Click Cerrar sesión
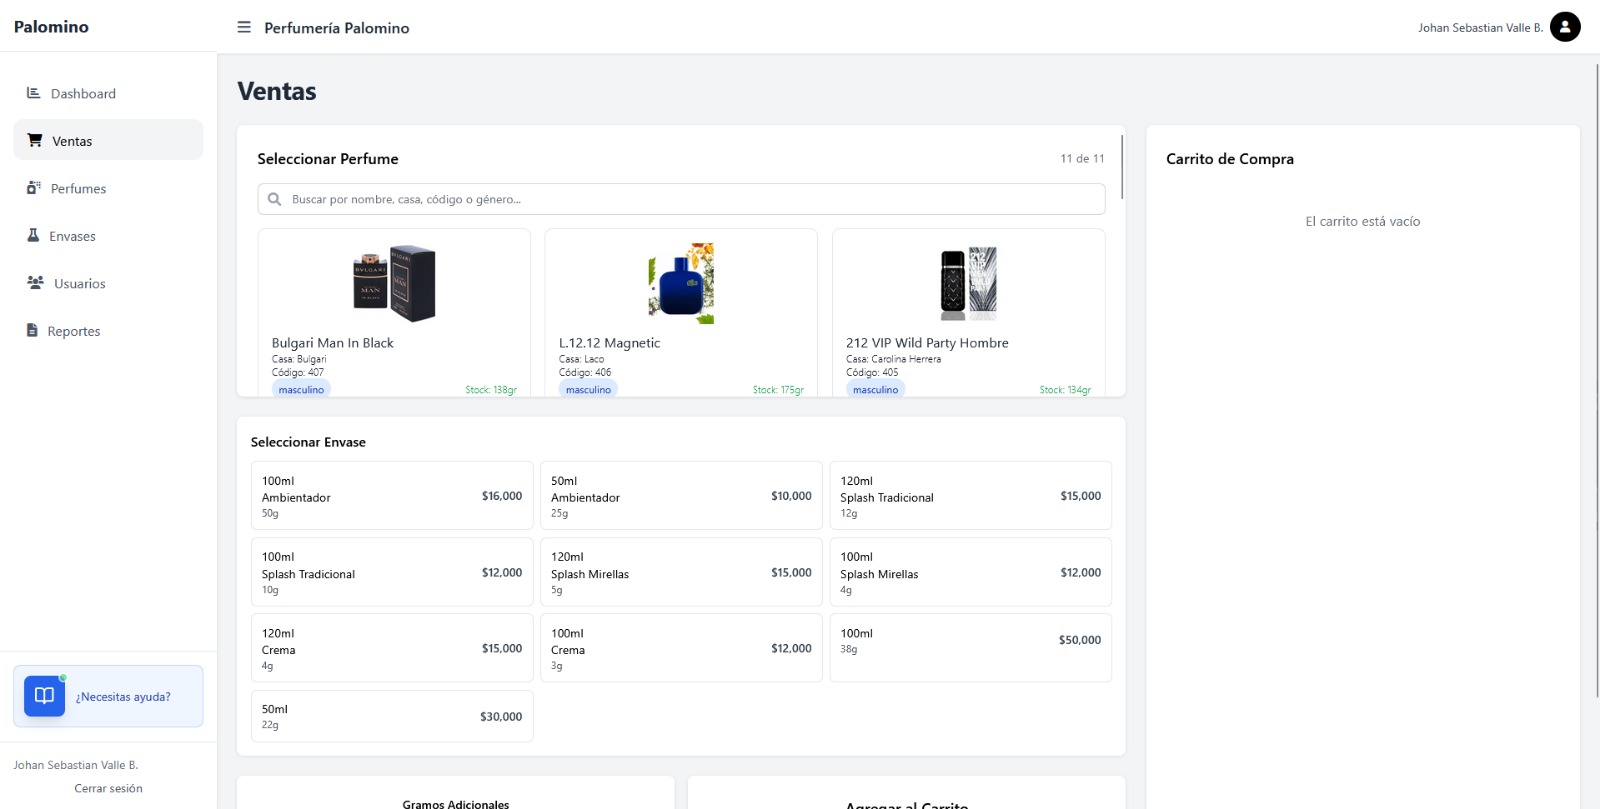1600x809 pixels. tap(108, 788)
